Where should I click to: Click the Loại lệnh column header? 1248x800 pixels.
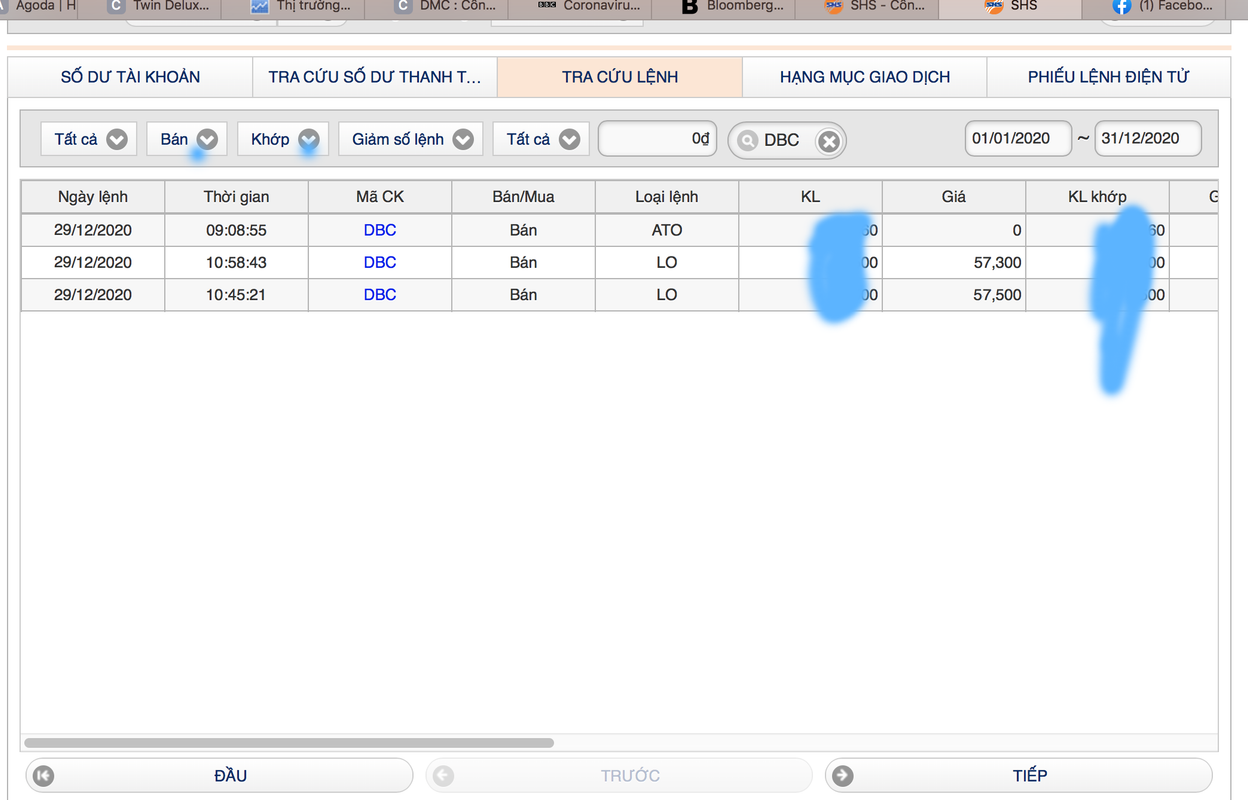[667, 197]
